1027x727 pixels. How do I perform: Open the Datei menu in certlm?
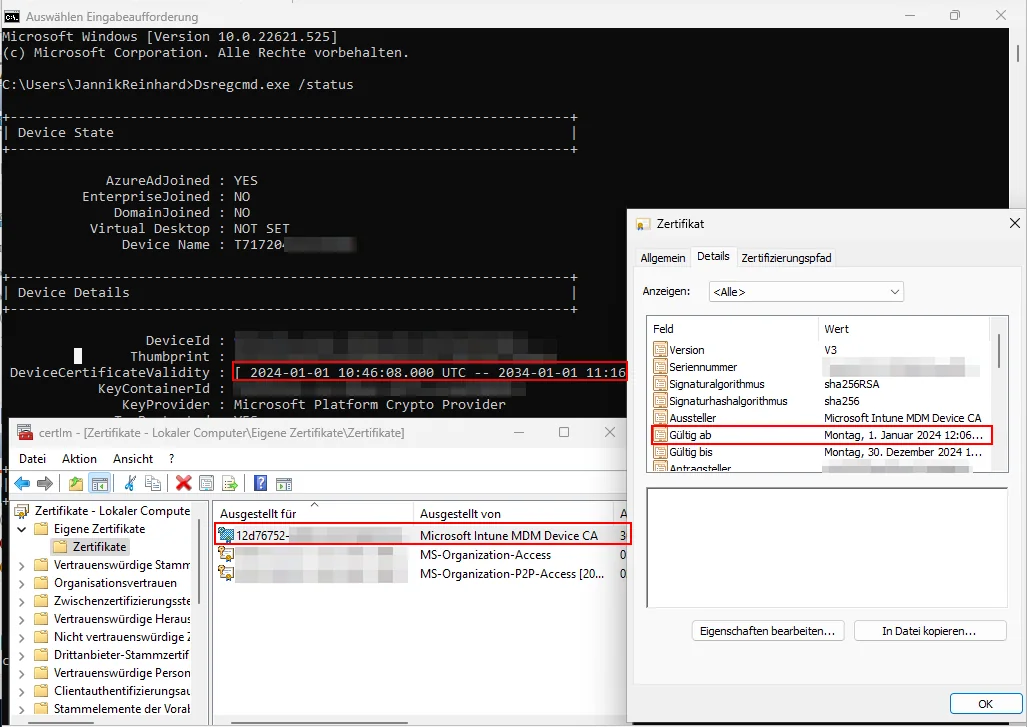point(32,459)
